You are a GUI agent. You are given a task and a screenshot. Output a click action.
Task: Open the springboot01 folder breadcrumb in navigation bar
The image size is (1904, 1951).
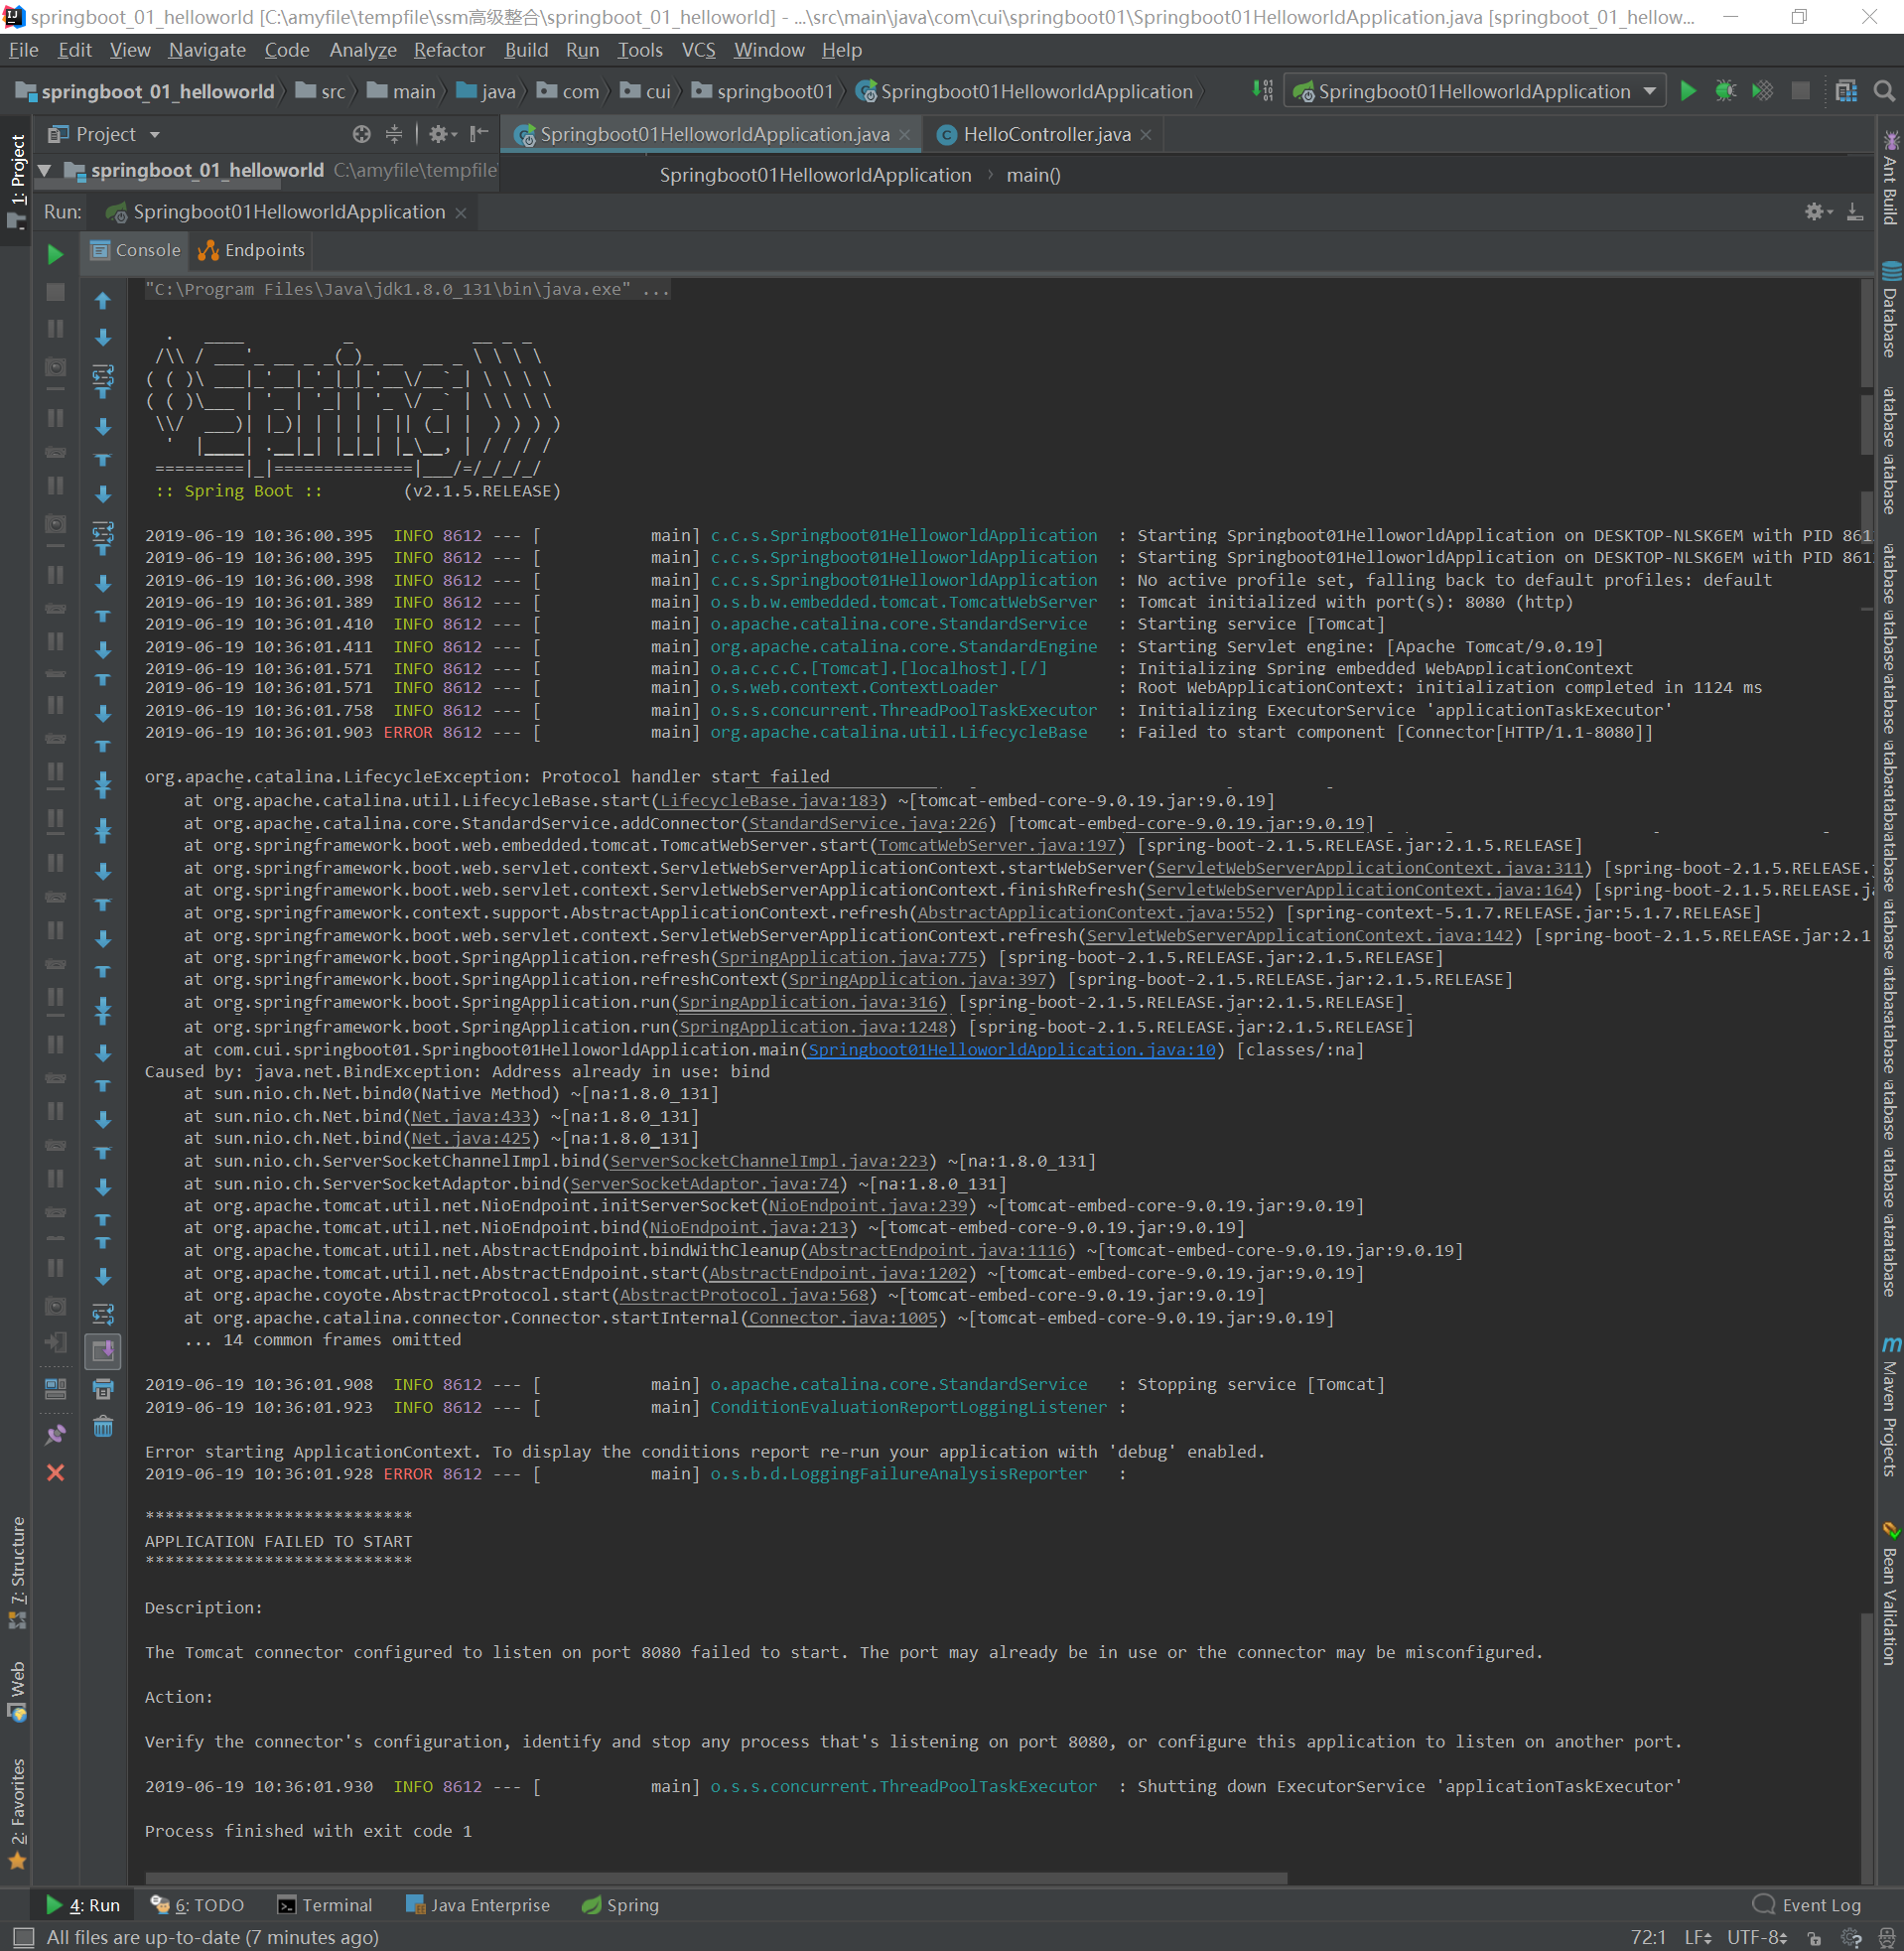[763, 91]
